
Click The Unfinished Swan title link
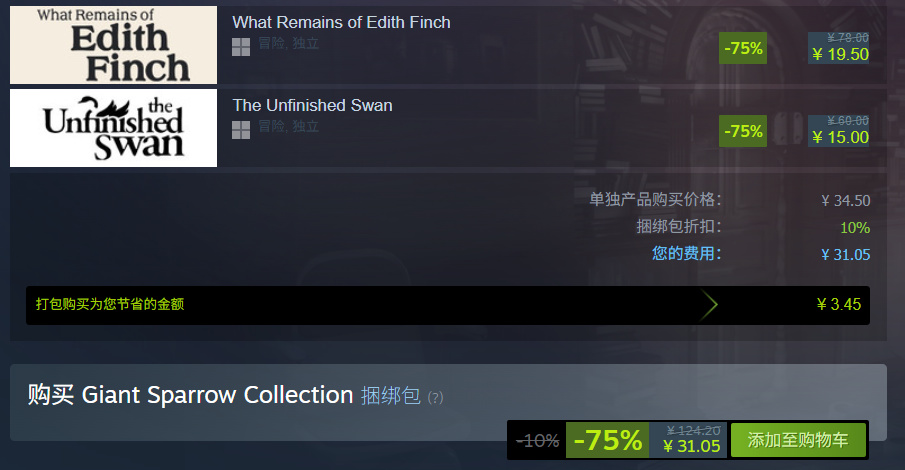click(x=312, y=105)
